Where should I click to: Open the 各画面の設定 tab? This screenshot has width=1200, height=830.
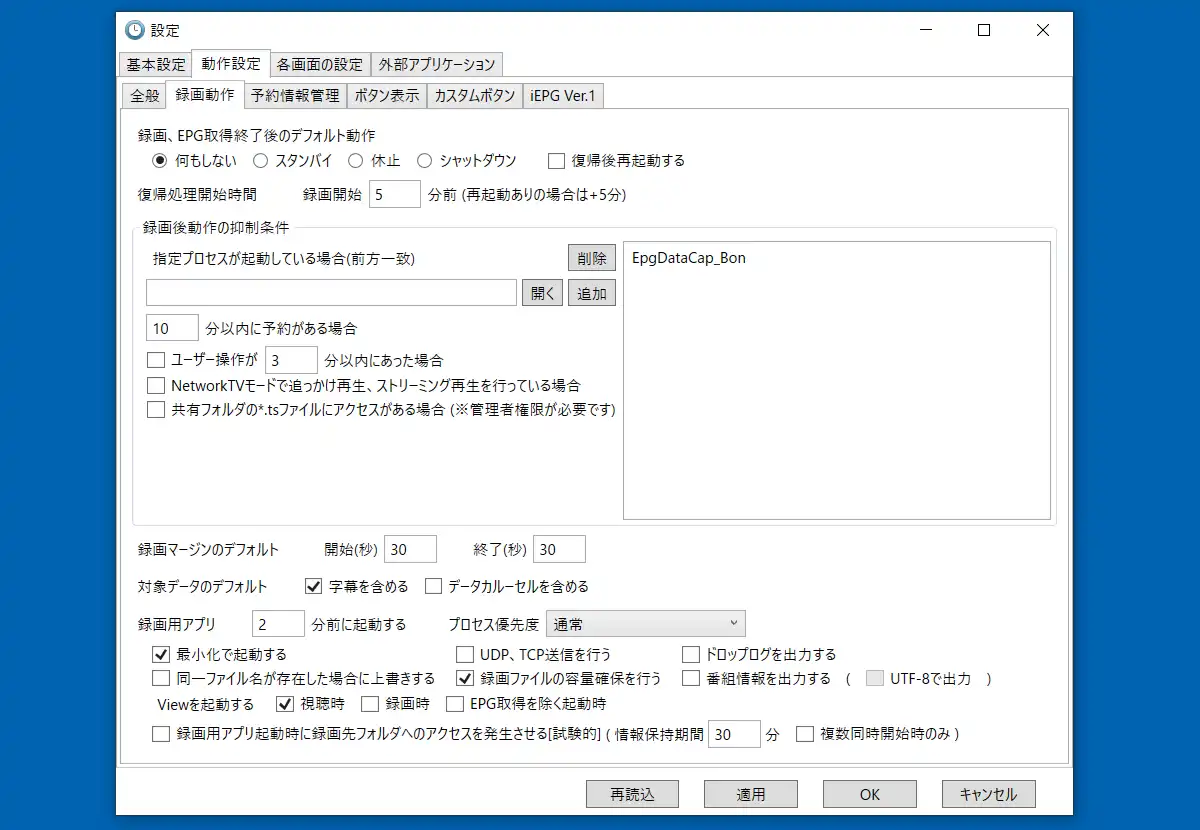click(x=319, y=65)
